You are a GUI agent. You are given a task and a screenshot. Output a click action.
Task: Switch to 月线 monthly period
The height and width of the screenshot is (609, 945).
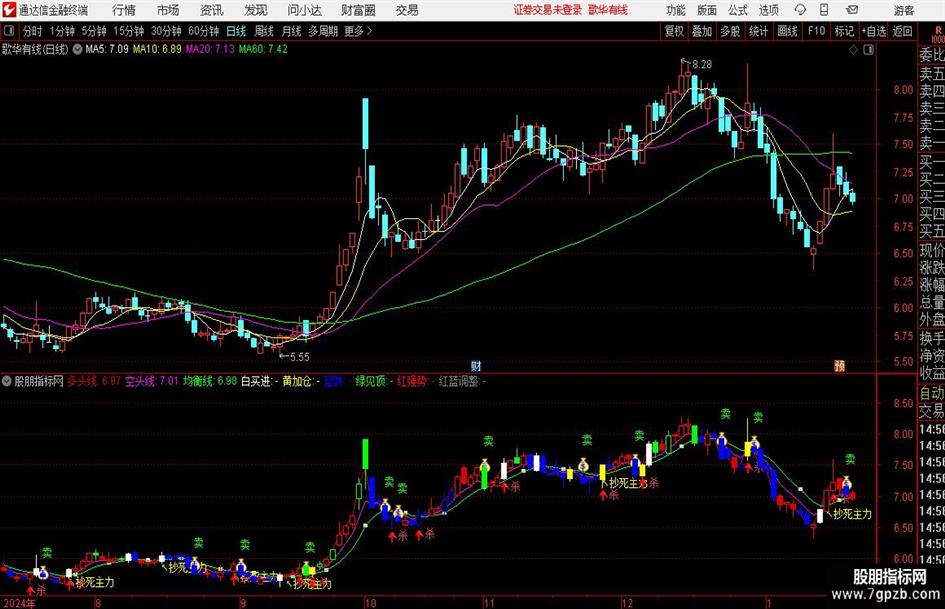click(x=291, y=31)
